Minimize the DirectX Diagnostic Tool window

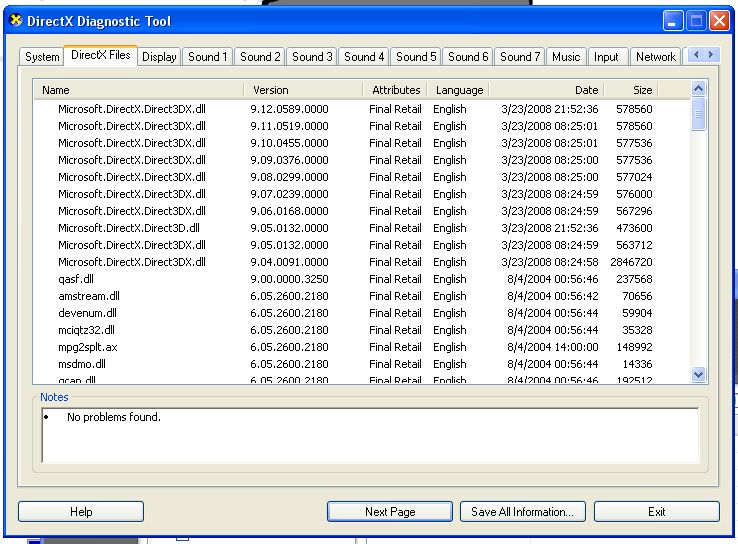pyautogui.click(x=673, y=20)
